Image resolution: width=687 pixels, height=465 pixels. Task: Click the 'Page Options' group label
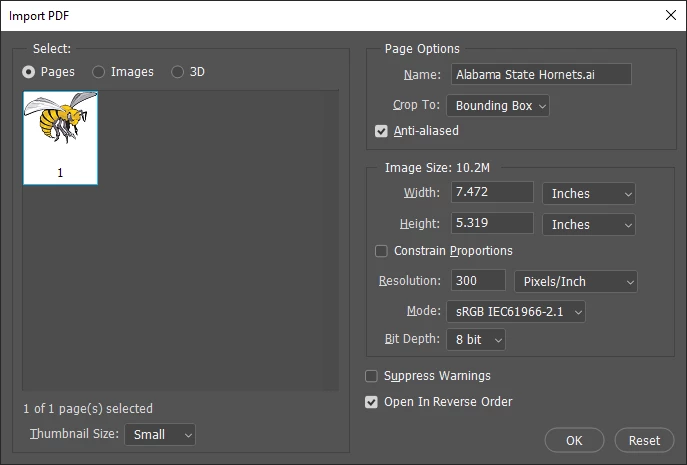(422, 49)
